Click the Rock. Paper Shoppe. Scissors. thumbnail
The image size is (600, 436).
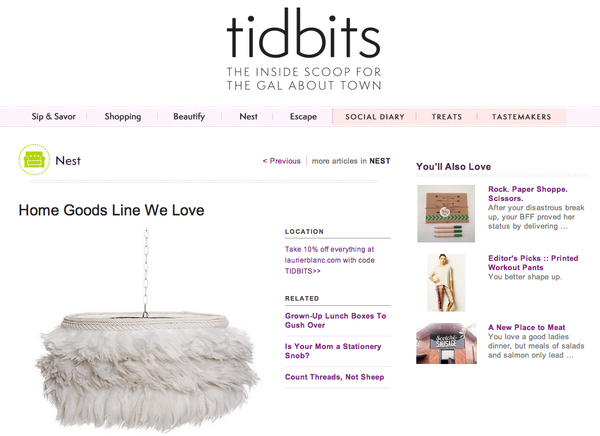tap(446, 214)
